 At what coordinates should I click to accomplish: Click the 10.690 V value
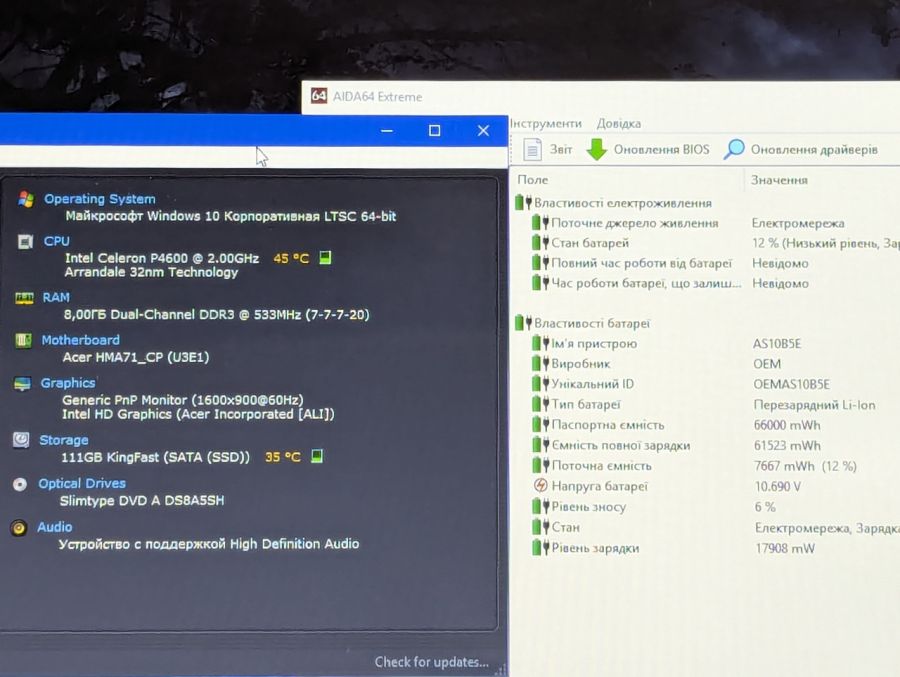(778, 486)
